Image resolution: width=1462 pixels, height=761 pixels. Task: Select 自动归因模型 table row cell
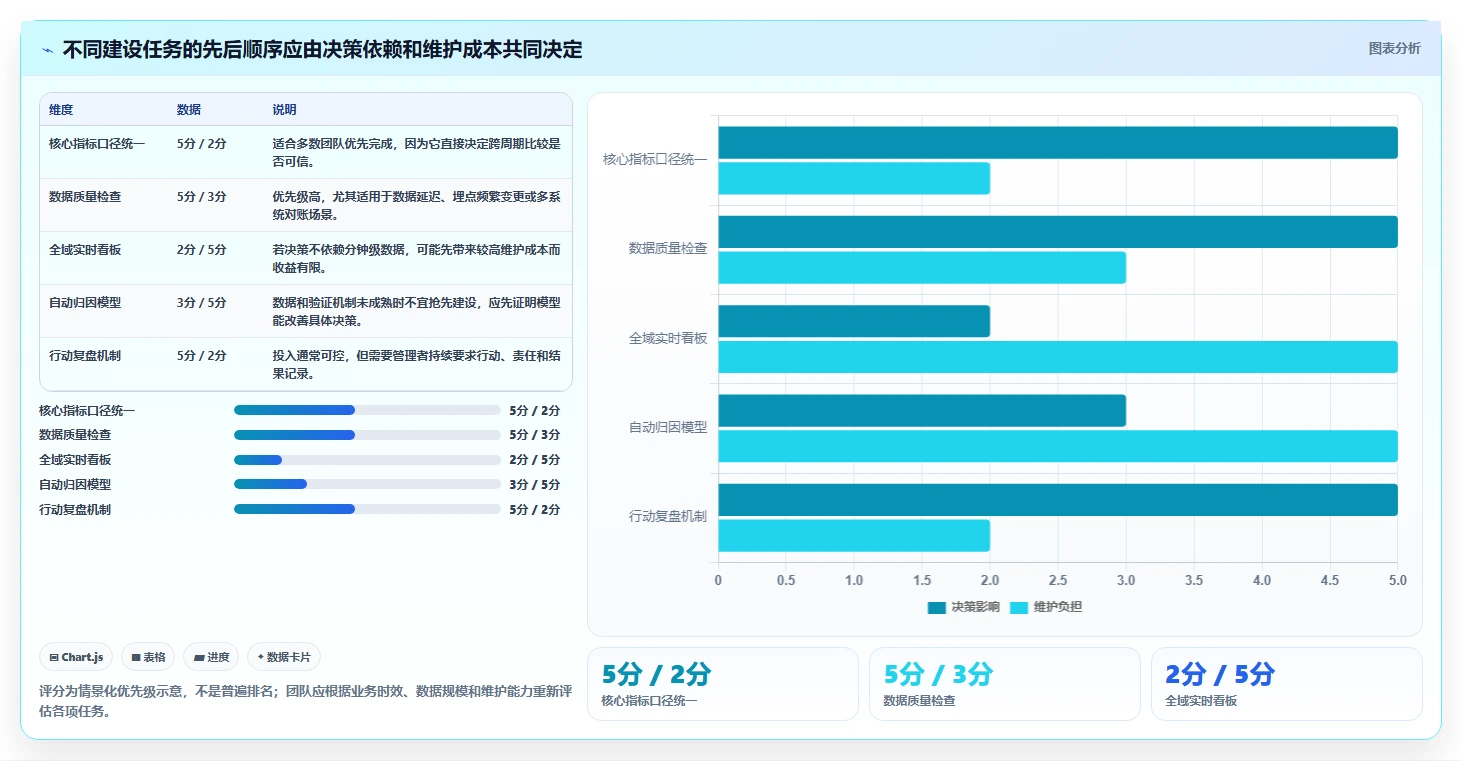pyautogui.click(x=85, y=303)
